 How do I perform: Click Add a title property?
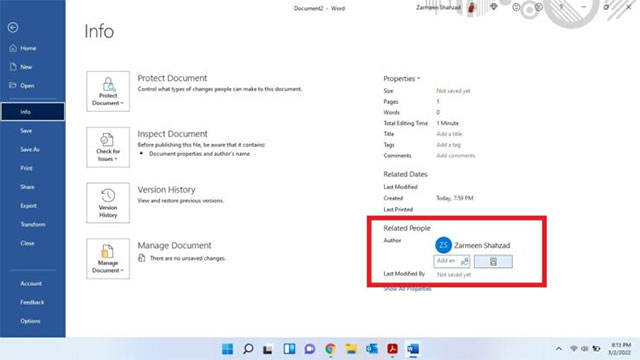[449, 134]
